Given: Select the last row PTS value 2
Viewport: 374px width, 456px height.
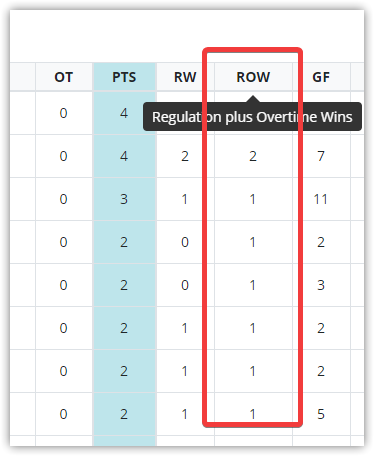Looking at the screenshot, I should (124, 414).
